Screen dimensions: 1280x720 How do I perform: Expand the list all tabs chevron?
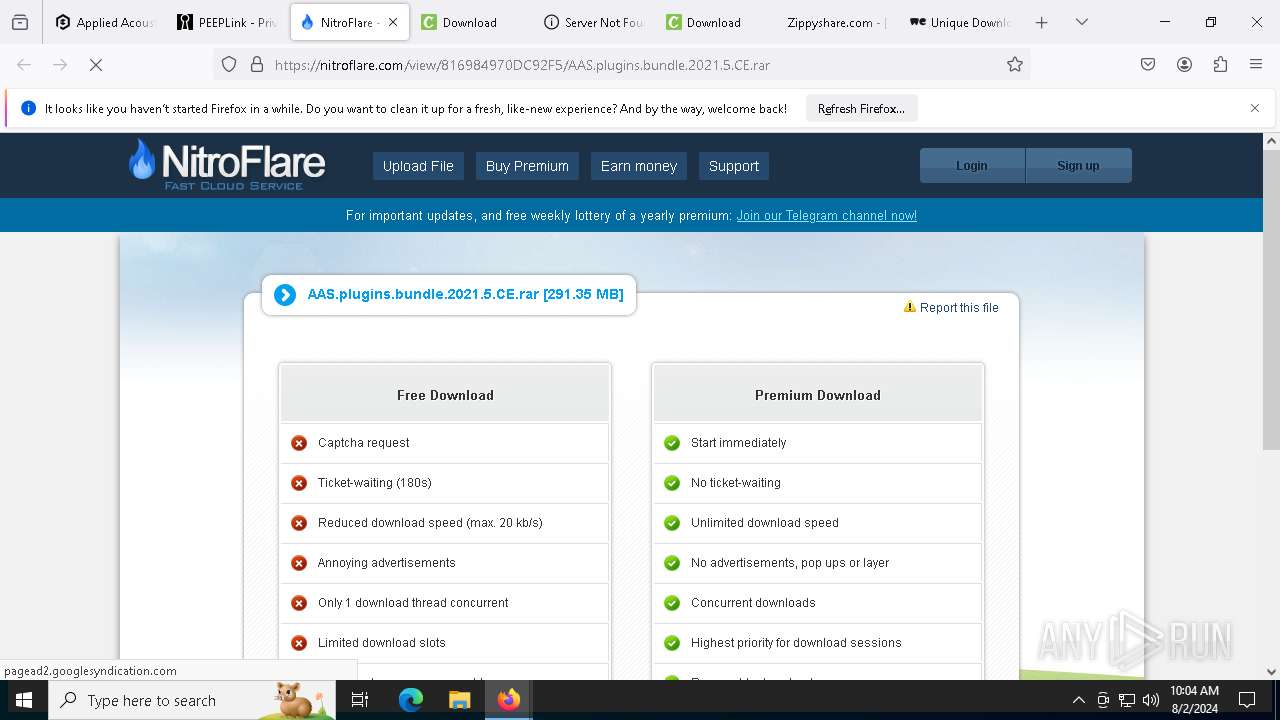coord(1081,22)
